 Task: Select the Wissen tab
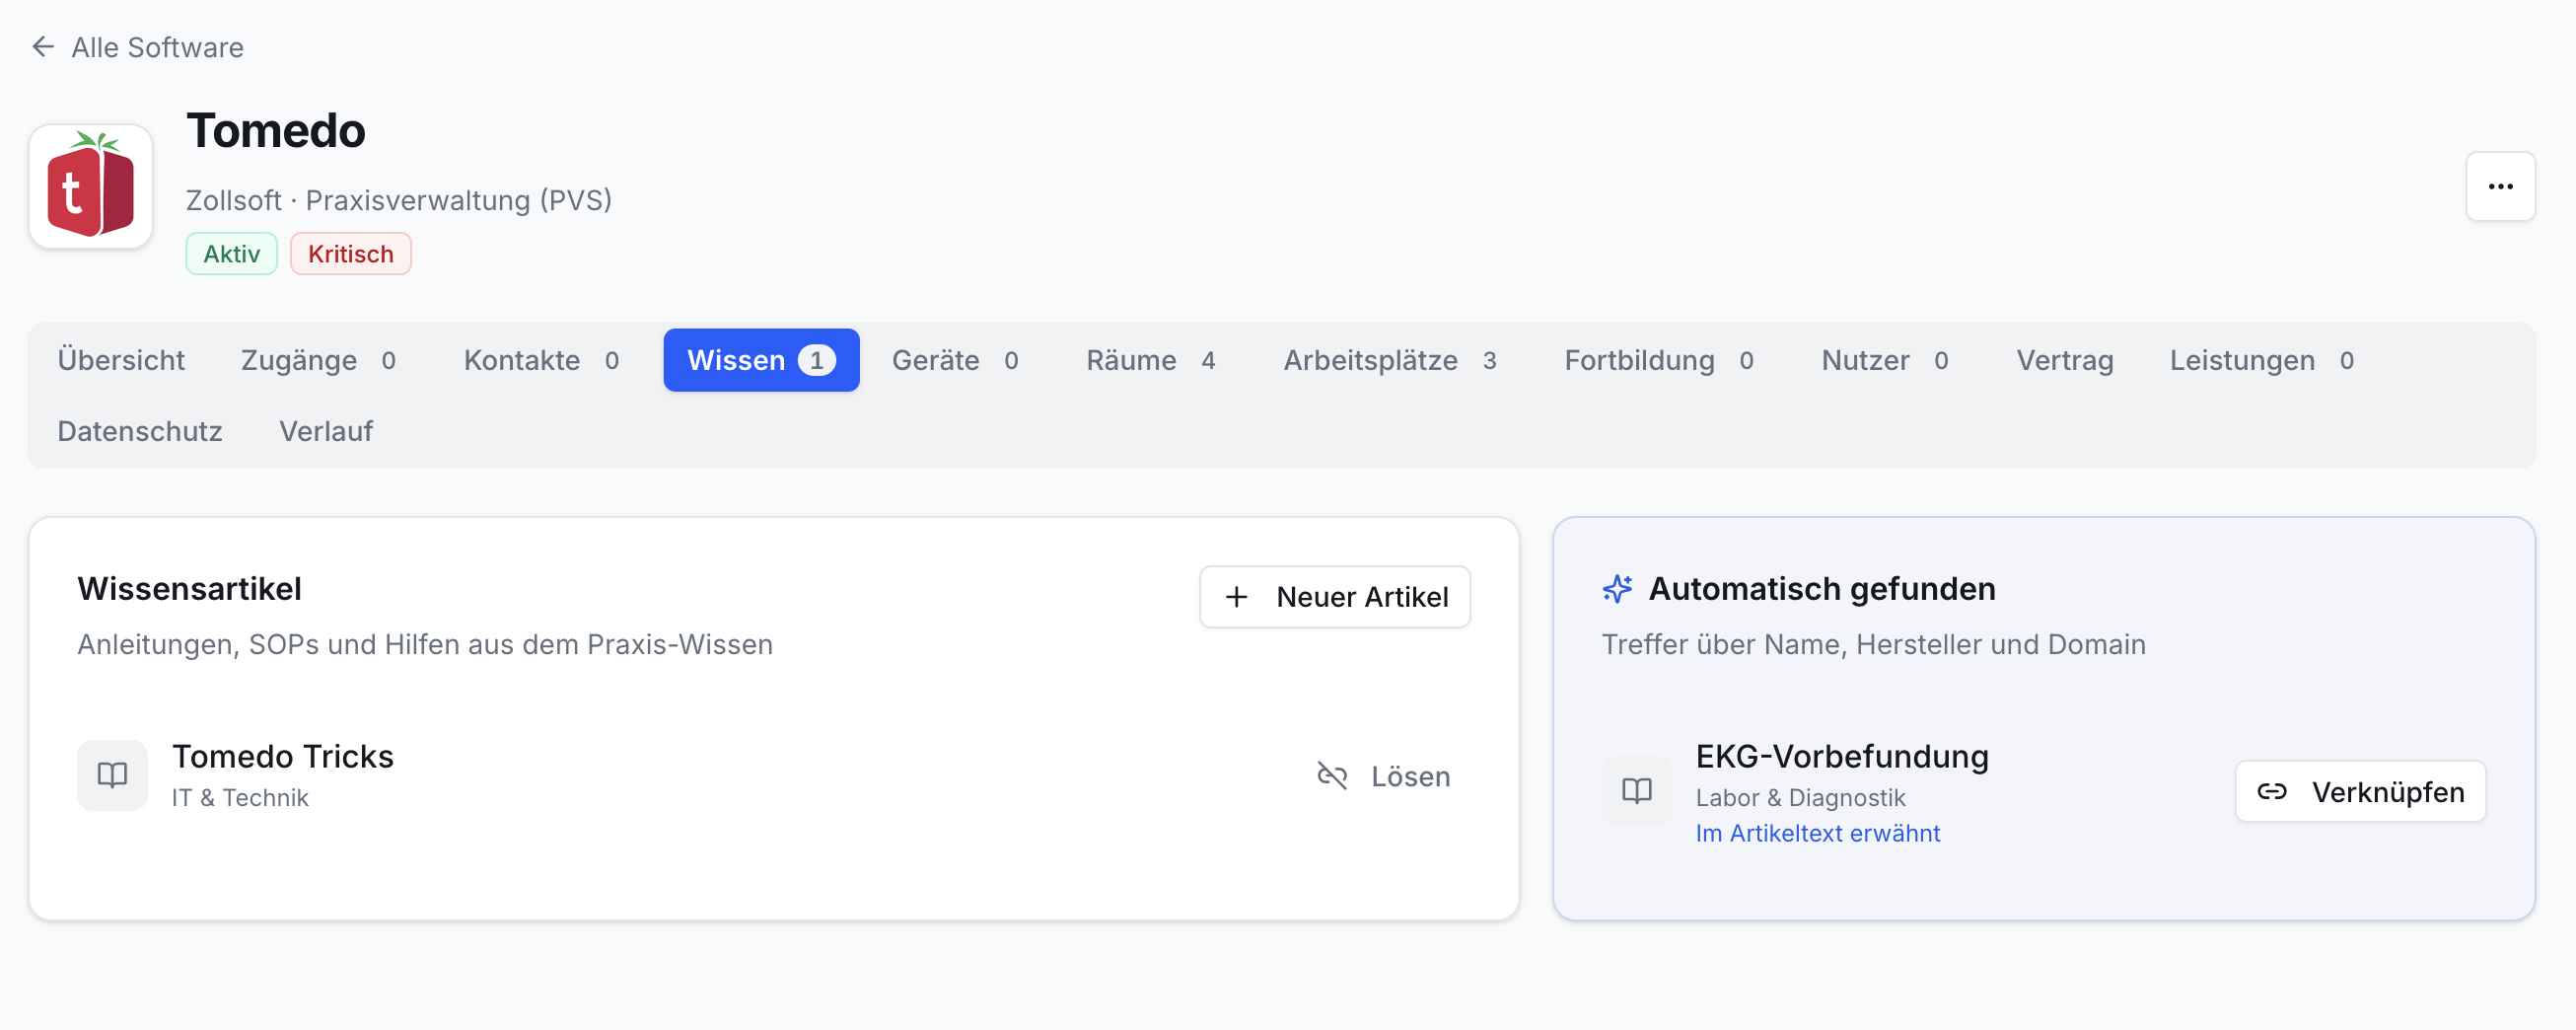coord(761,360)
